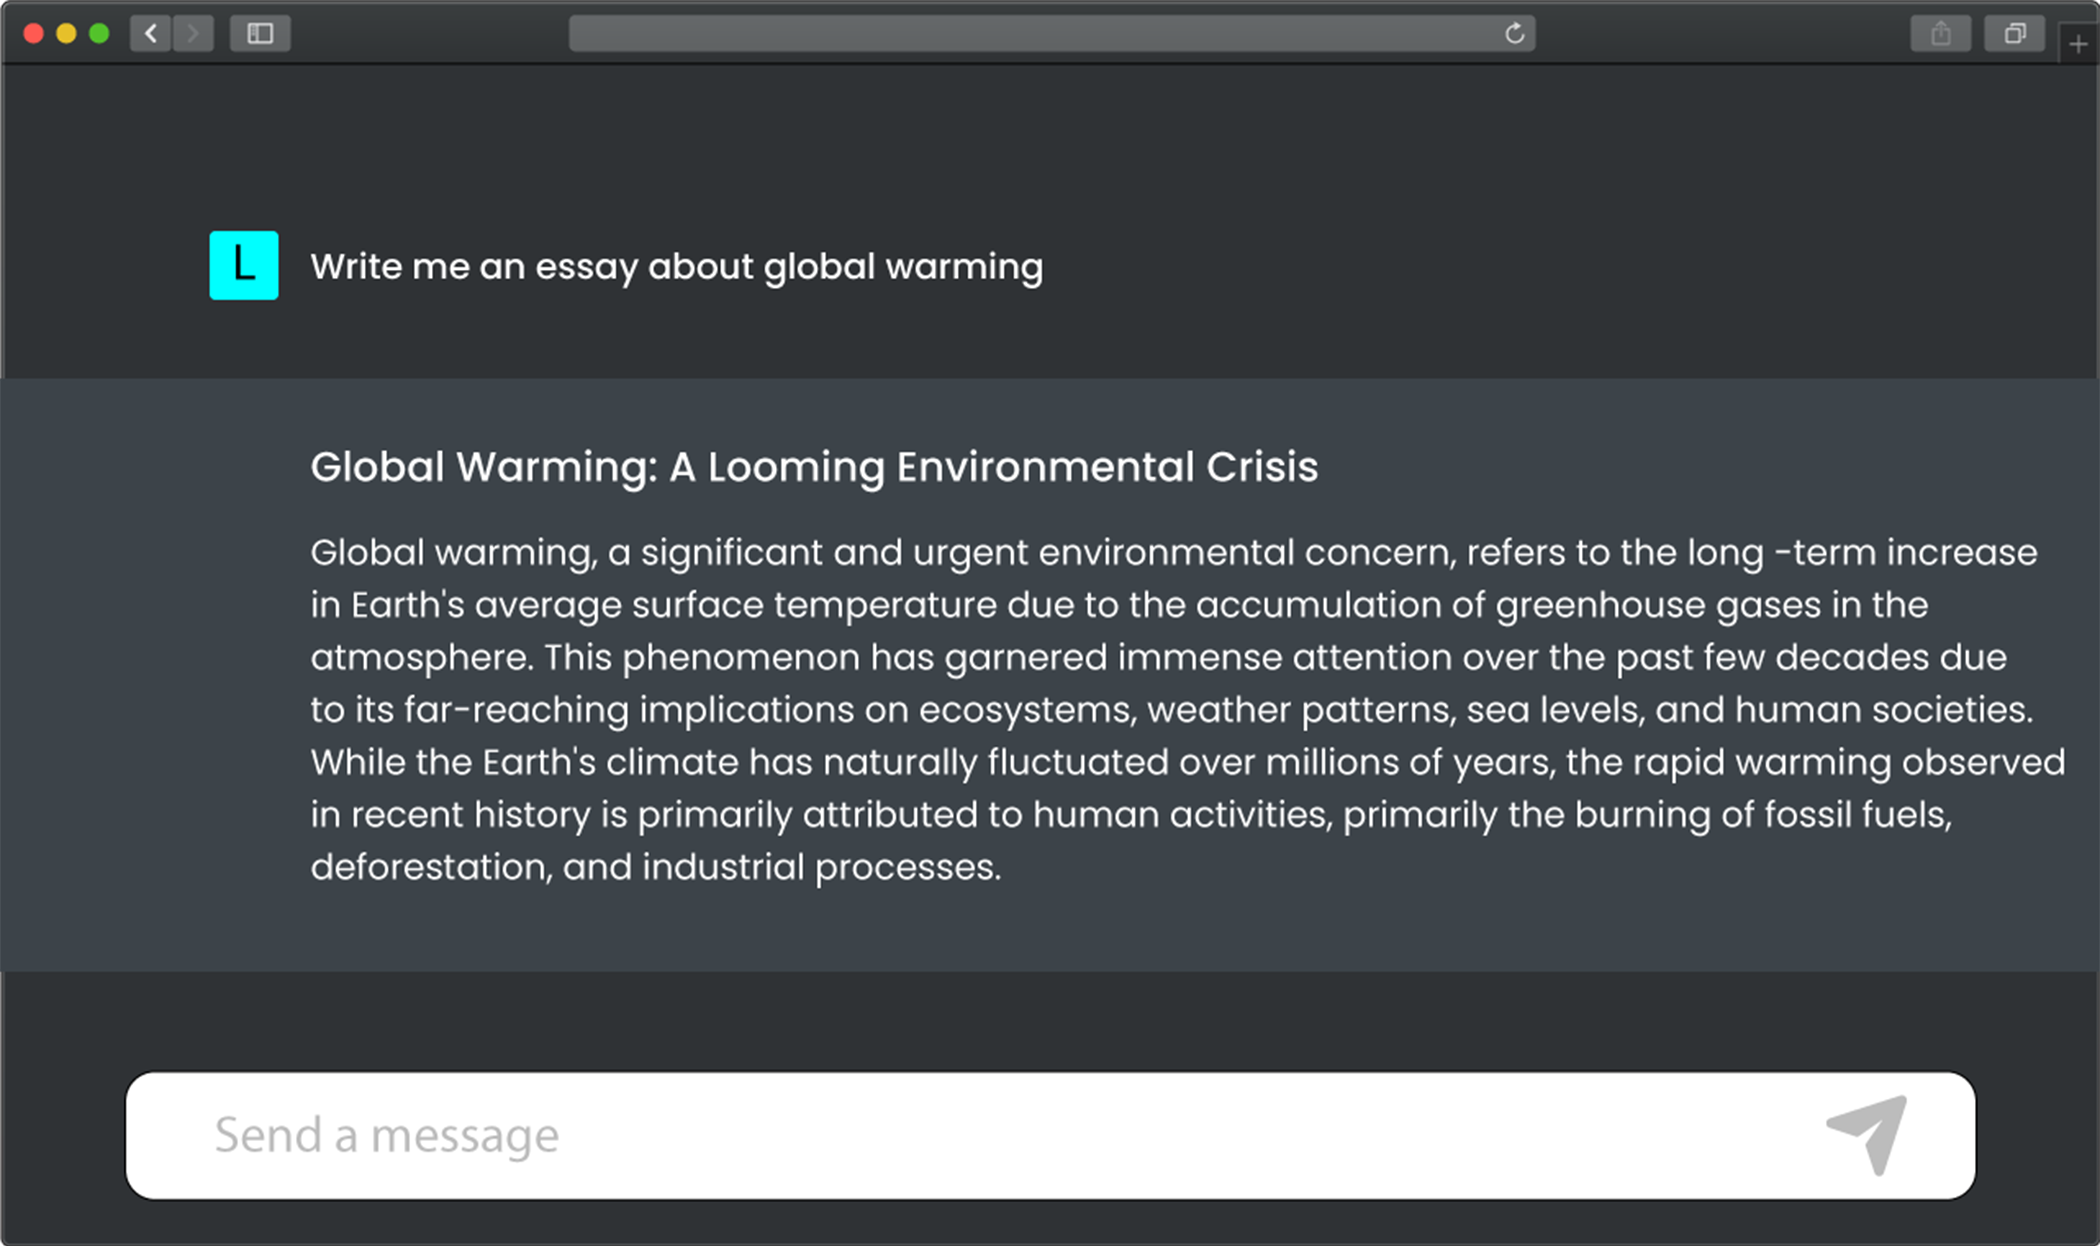The image size is (2100, 1246).
Task: Click the browser forward arrow button
Action: point(193,34)
